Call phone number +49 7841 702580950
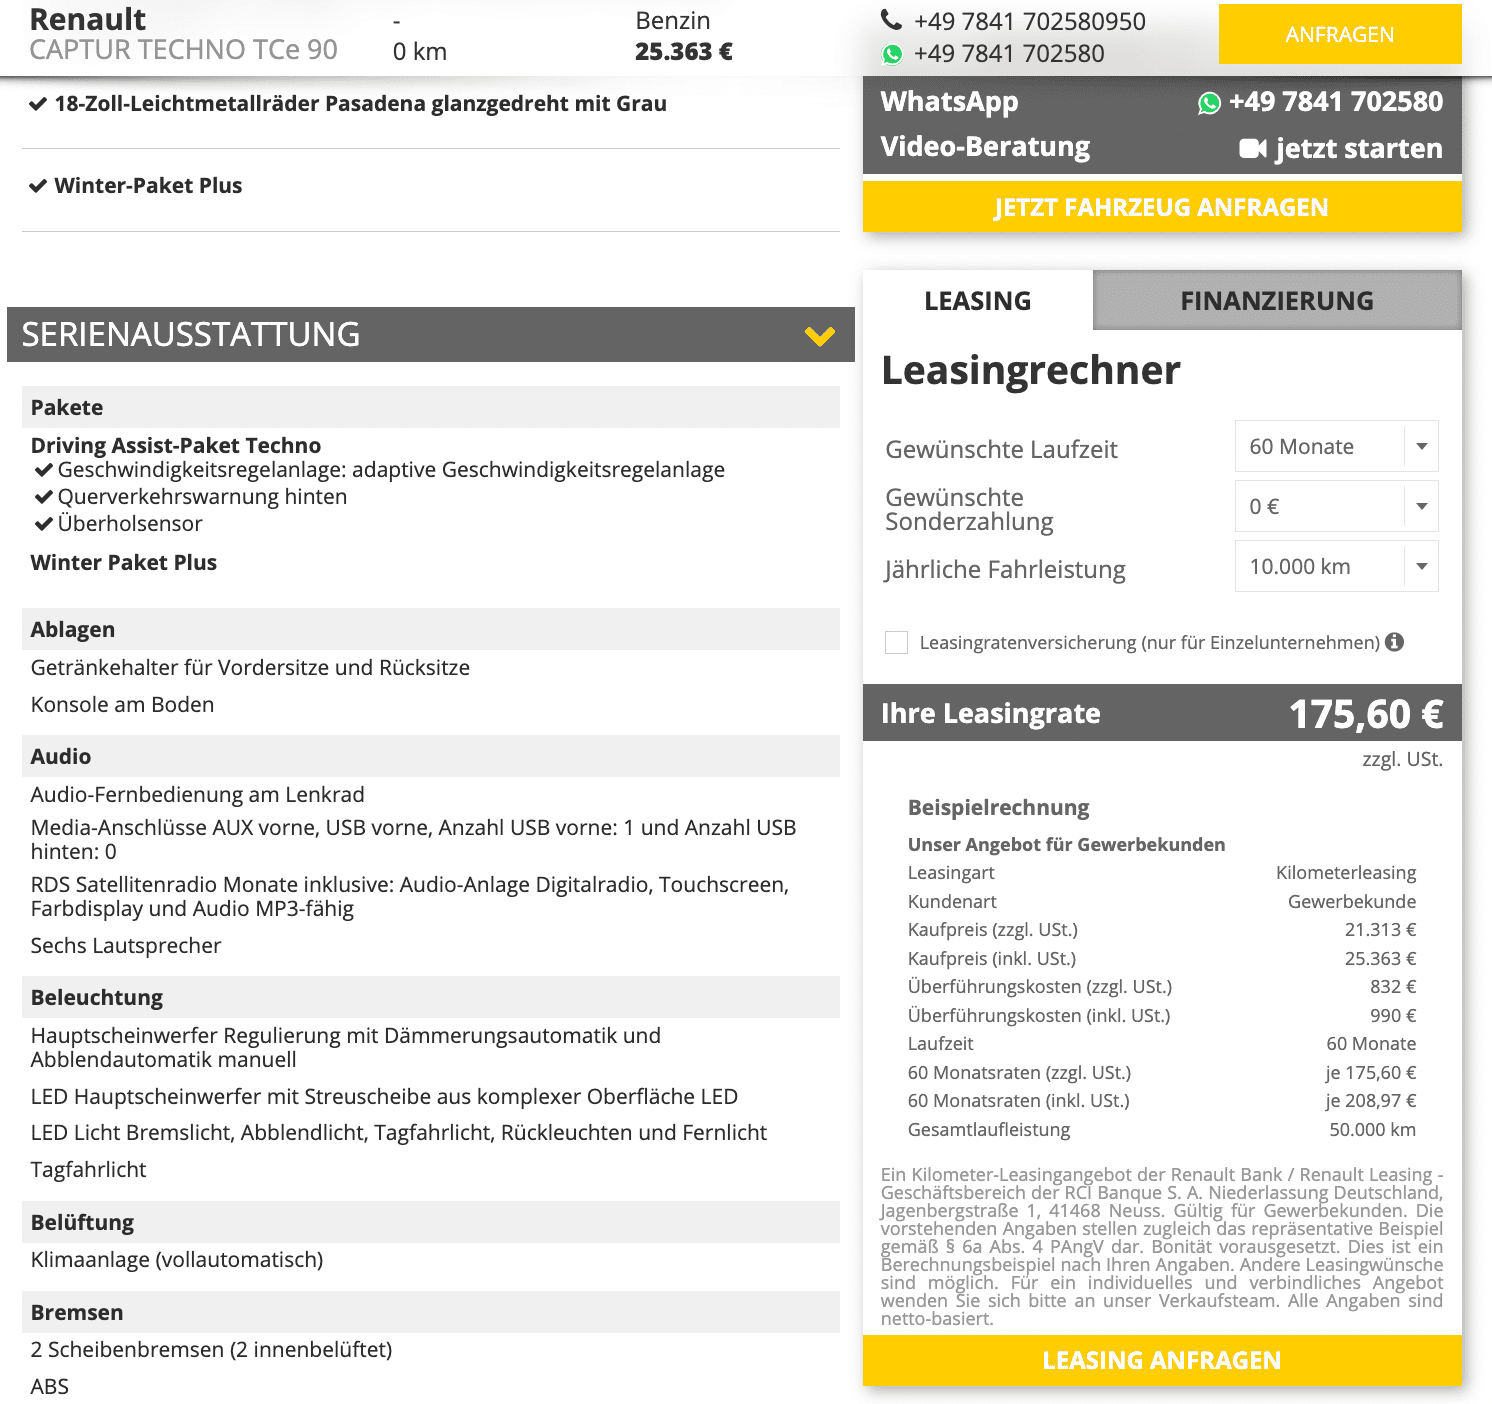1492x1404 pixels. coord(1030,21)
